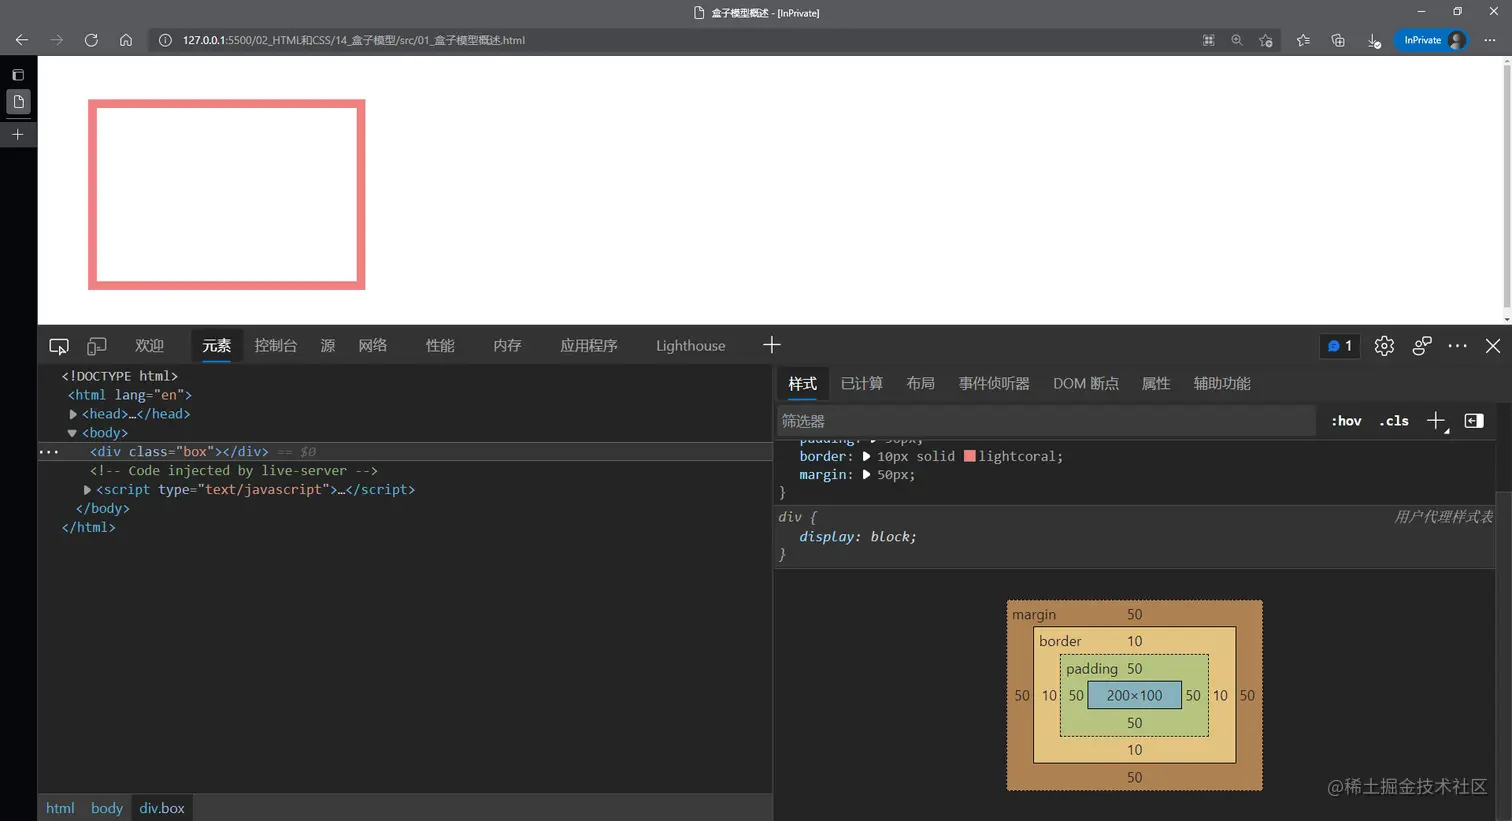Toggle device emulation mode
Screen dimensions: 1512x821
coord(97,346)
